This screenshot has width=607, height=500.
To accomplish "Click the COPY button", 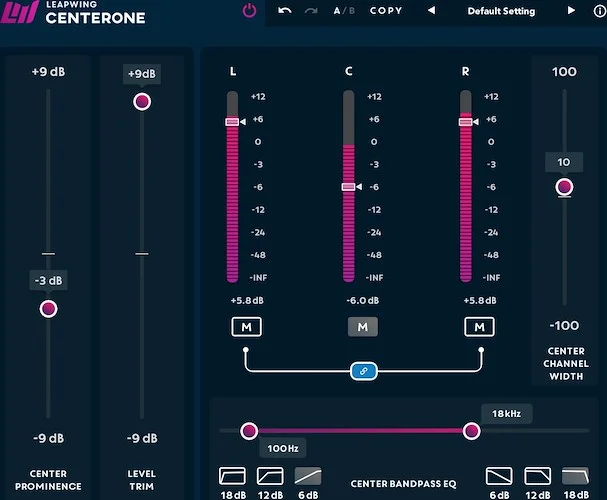I will (386, 11).
